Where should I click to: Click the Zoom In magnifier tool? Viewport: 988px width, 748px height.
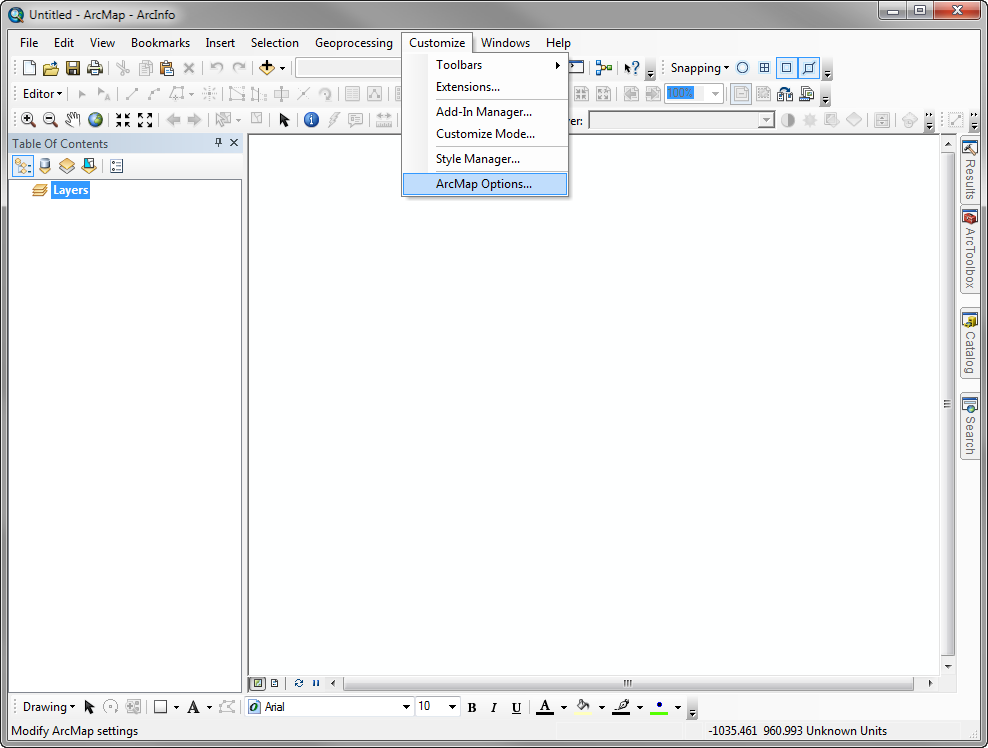click(28, 120)
